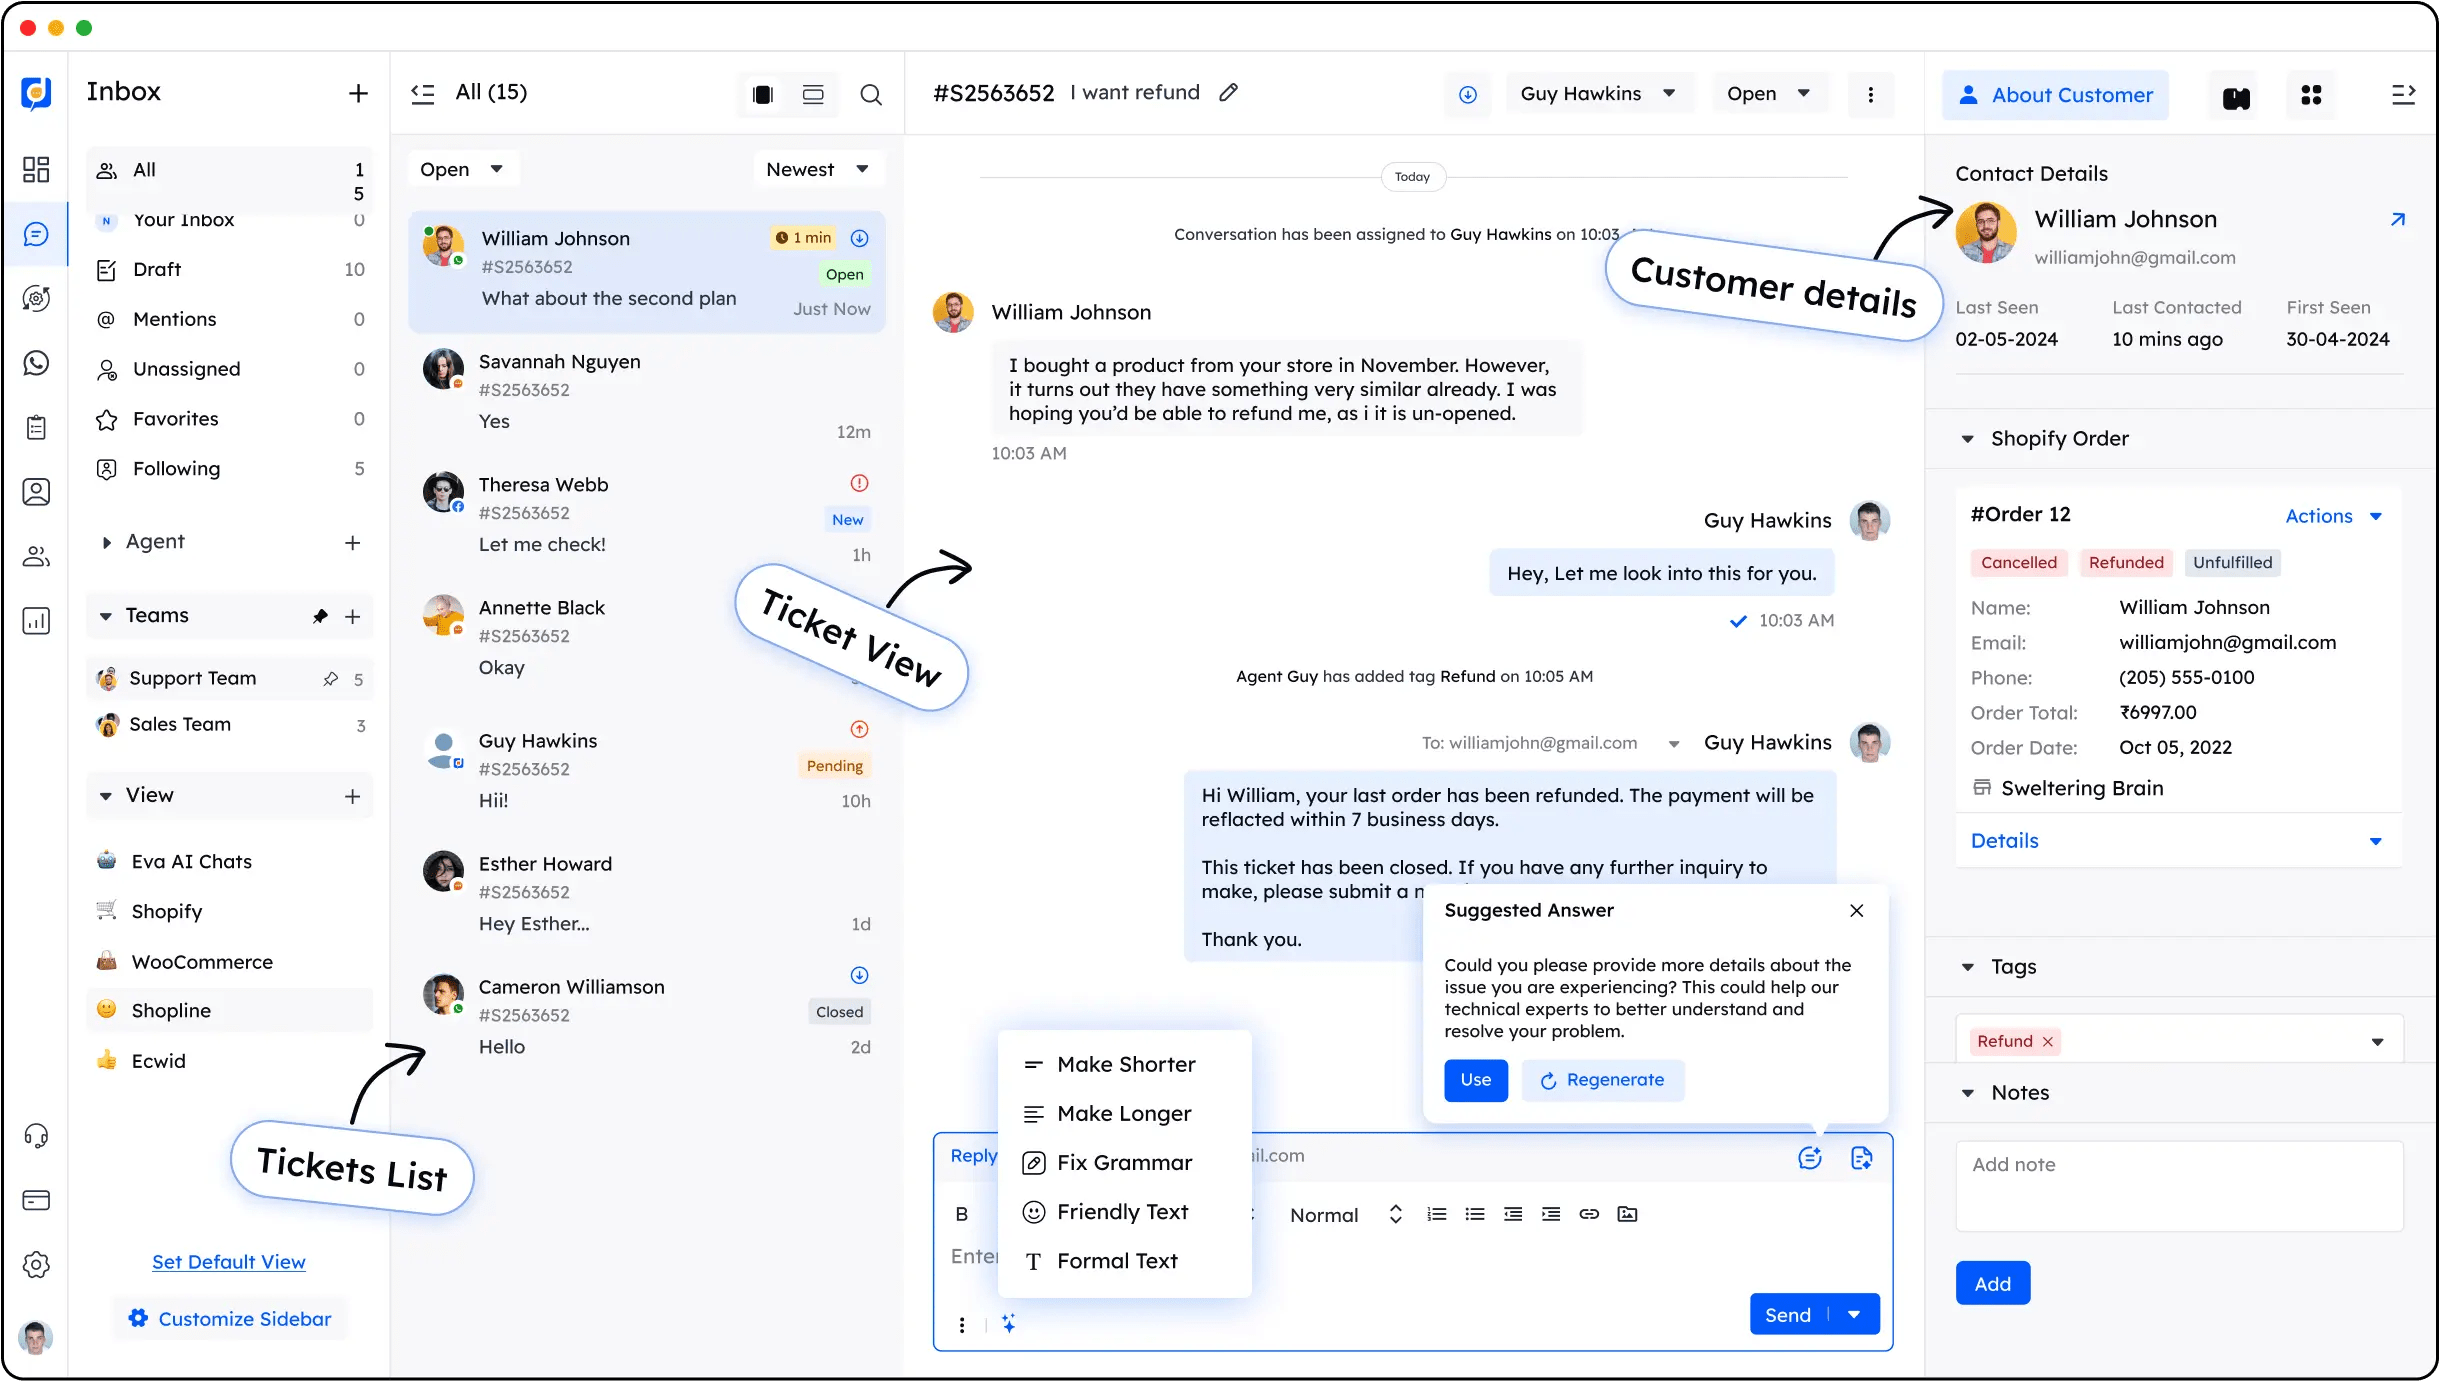Click the search icon in tickets list
The width and height of the screenshot is (2439, 1381).
coord(870,95)
